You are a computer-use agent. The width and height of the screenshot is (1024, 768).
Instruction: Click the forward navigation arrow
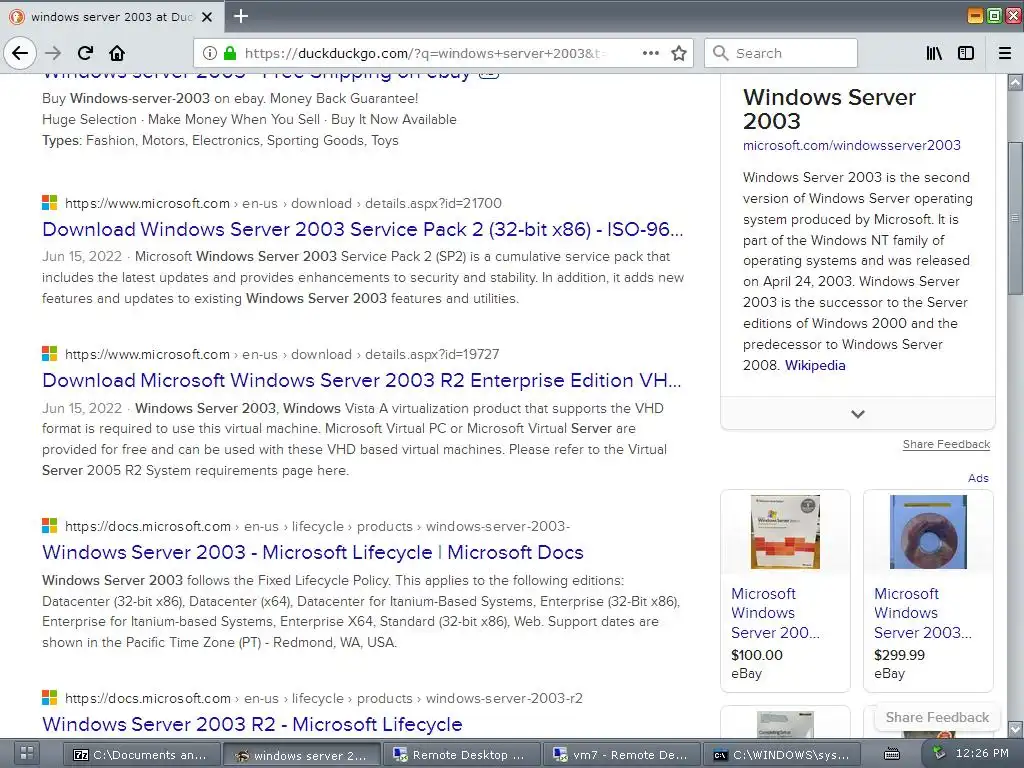pyautogui.click(x=54, y=53)
